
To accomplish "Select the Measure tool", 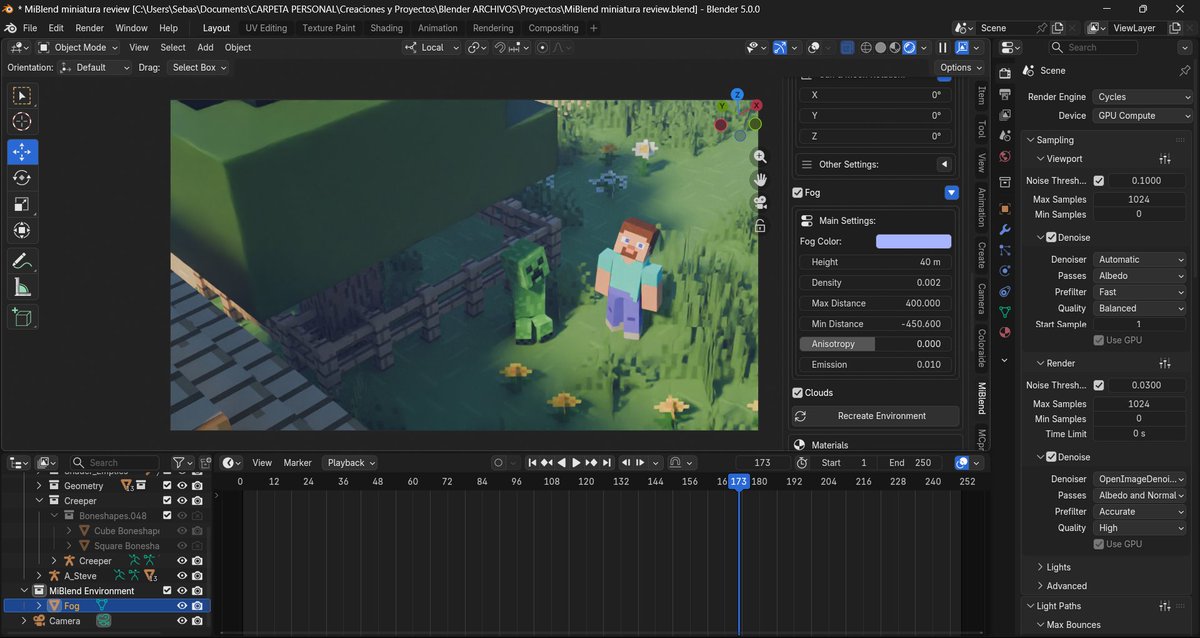I will coord(22,288).
